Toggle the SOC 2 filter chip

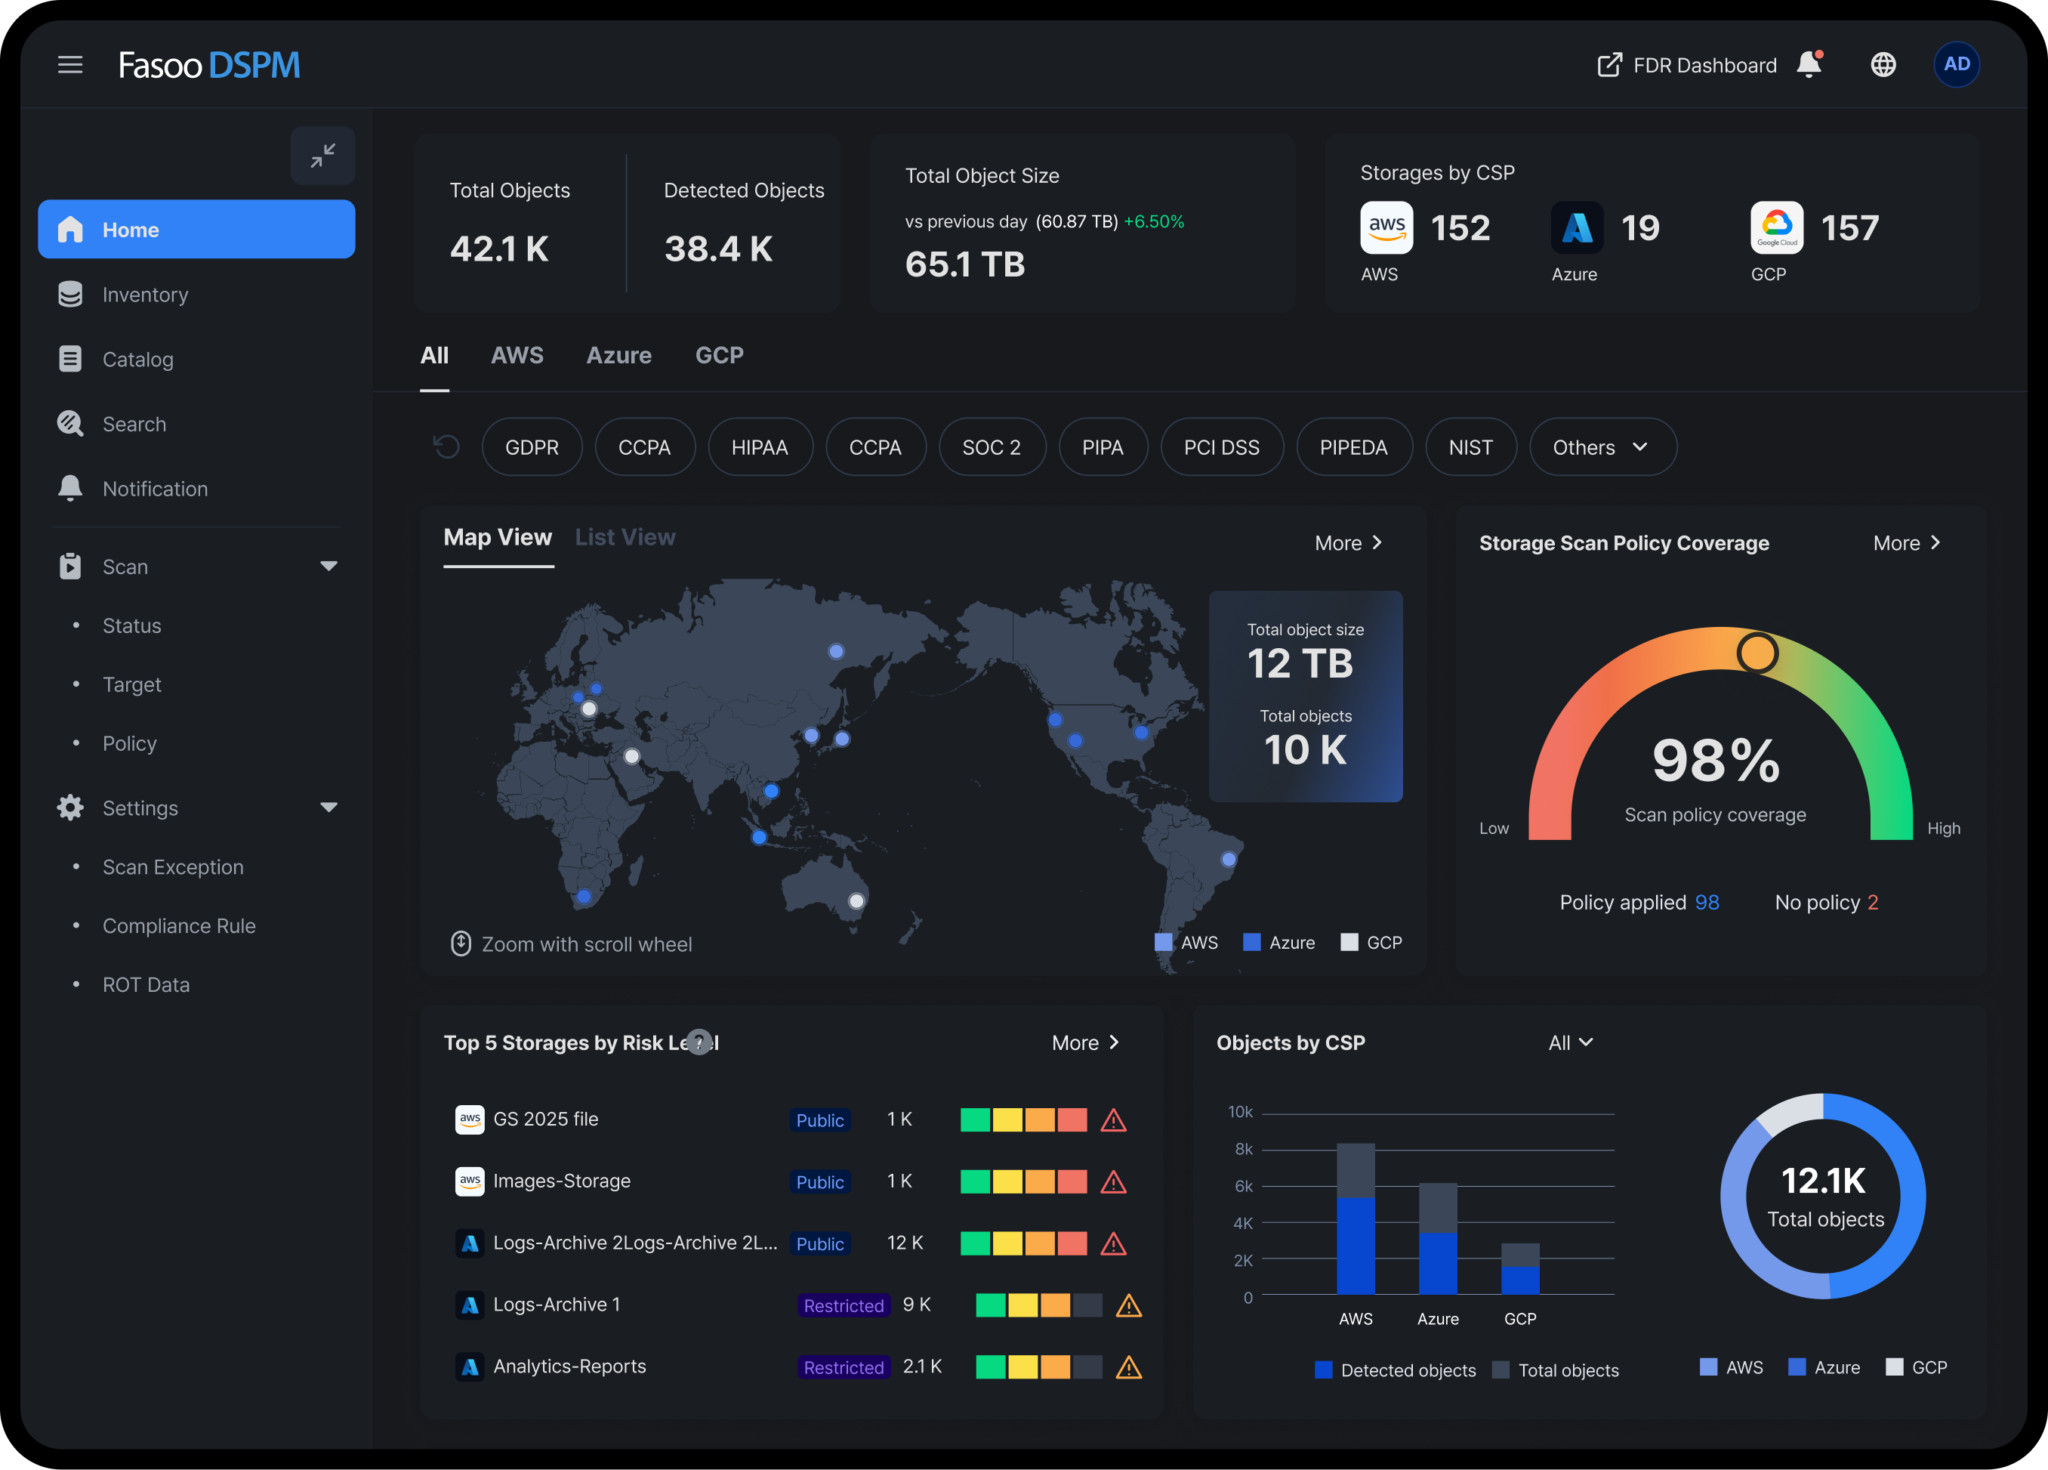click(991, 446)
